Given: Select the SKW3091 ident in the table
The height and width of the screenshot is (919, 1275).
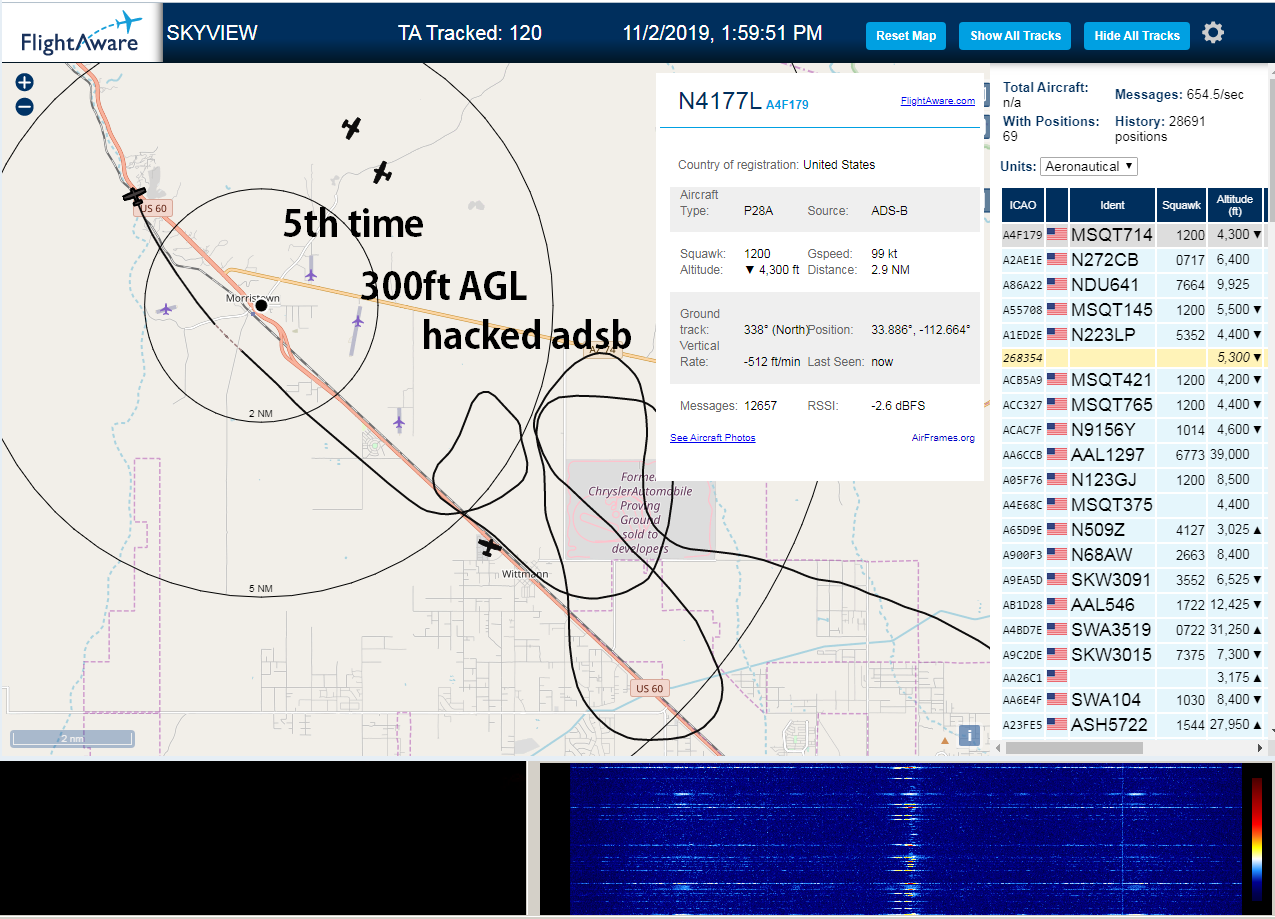Looking at the screenshot, I should 1111,580.
